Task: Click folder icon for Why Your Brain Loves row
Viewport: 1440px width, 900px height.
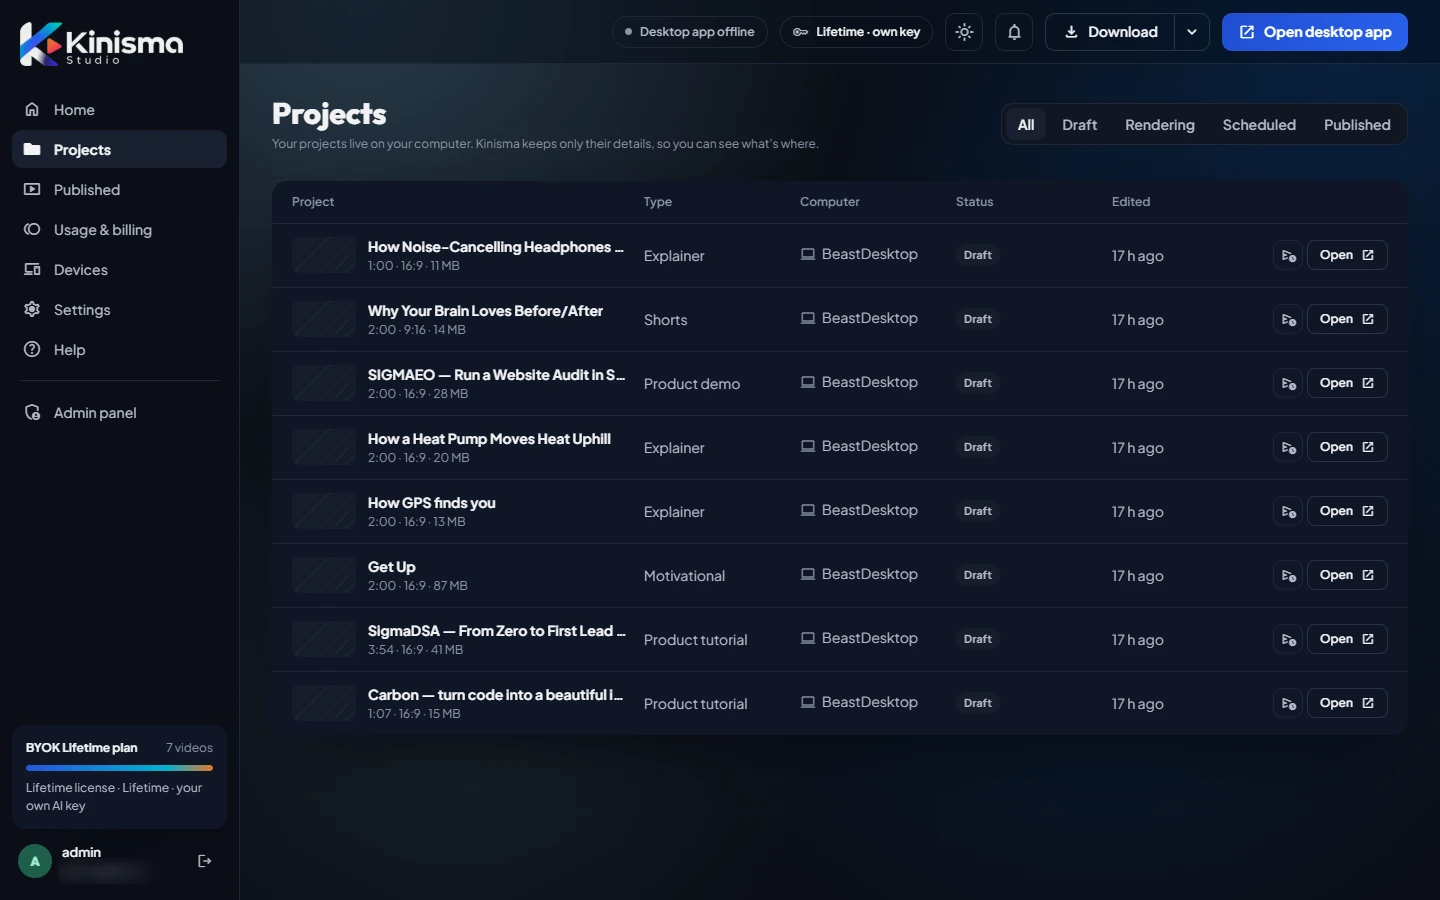Action: pos(1289,320)
